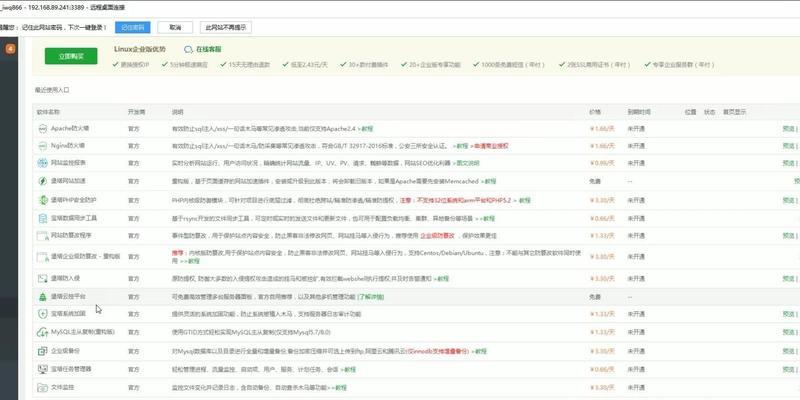The image size is (800, 400).
Task: Click the 堡塔企业级防篡改 - 重构版 icon
Action: (x=43, y=257)
